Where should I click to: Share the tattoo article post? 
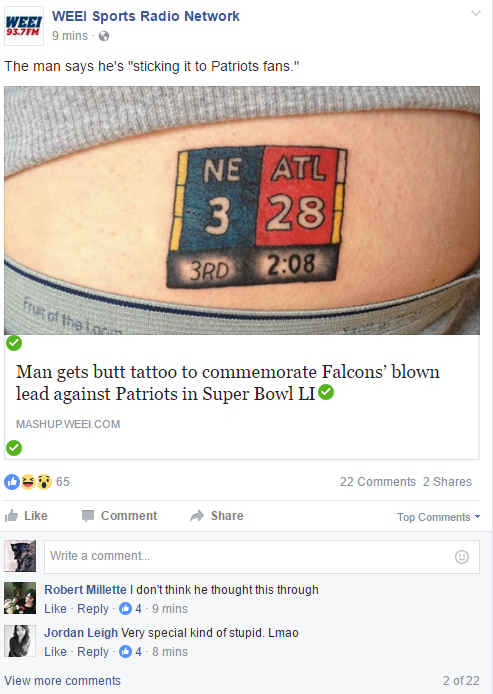coord(216,516)
